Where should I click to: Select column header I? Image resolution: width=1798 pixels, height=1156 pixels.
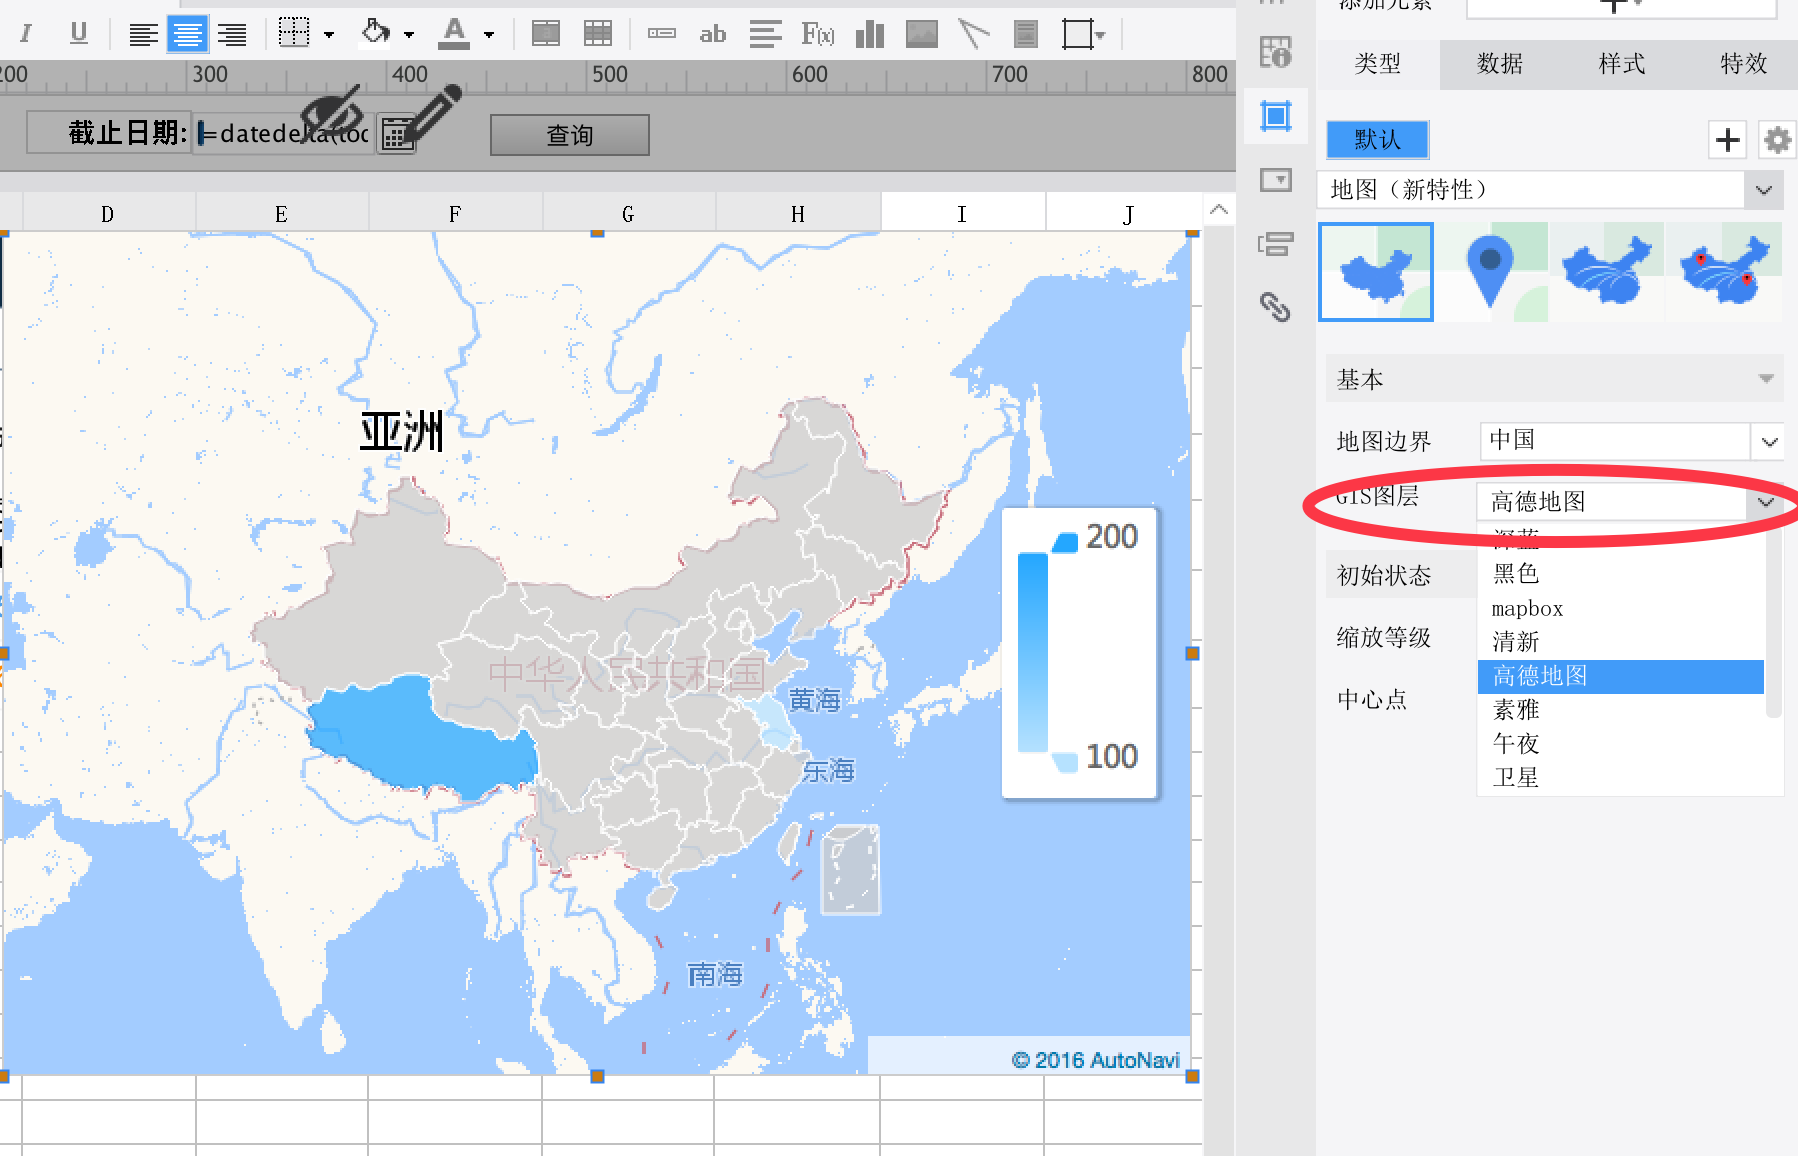(962, 213)
